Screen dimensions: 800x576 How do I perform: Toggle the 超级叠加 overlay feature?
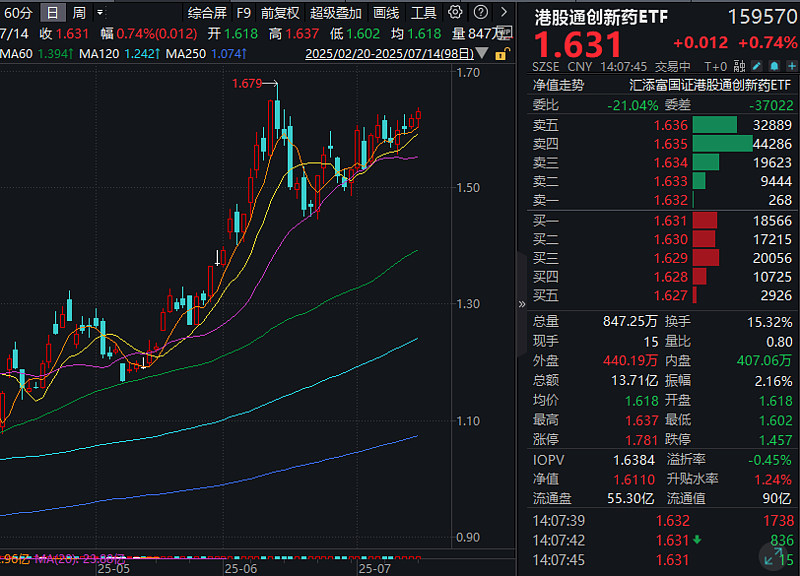[337, 13]
